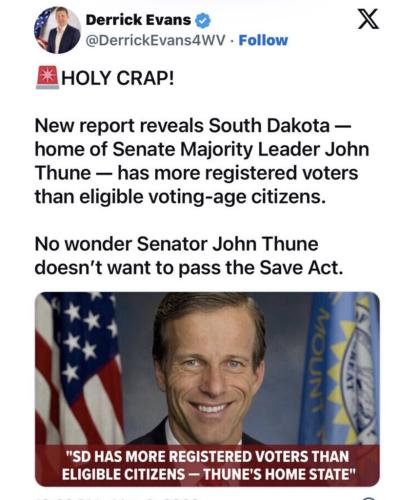Viewport: 418px width, 500px height.
Task: Open the Derrick Evans display name link
Action: click(x=138, y=20)
